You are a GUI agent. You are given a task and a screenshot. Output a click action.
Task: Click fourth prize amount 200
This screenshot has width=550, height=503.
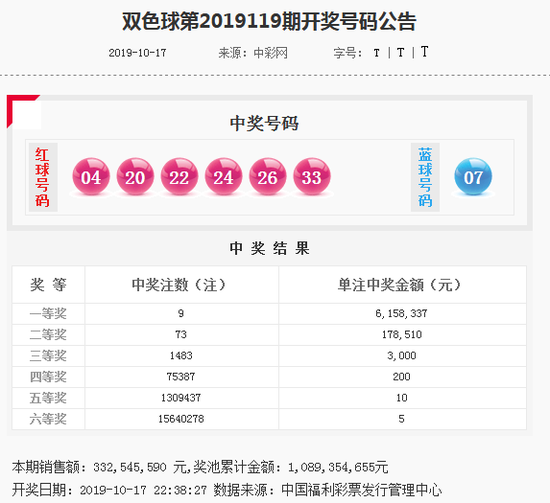point(402,376)
